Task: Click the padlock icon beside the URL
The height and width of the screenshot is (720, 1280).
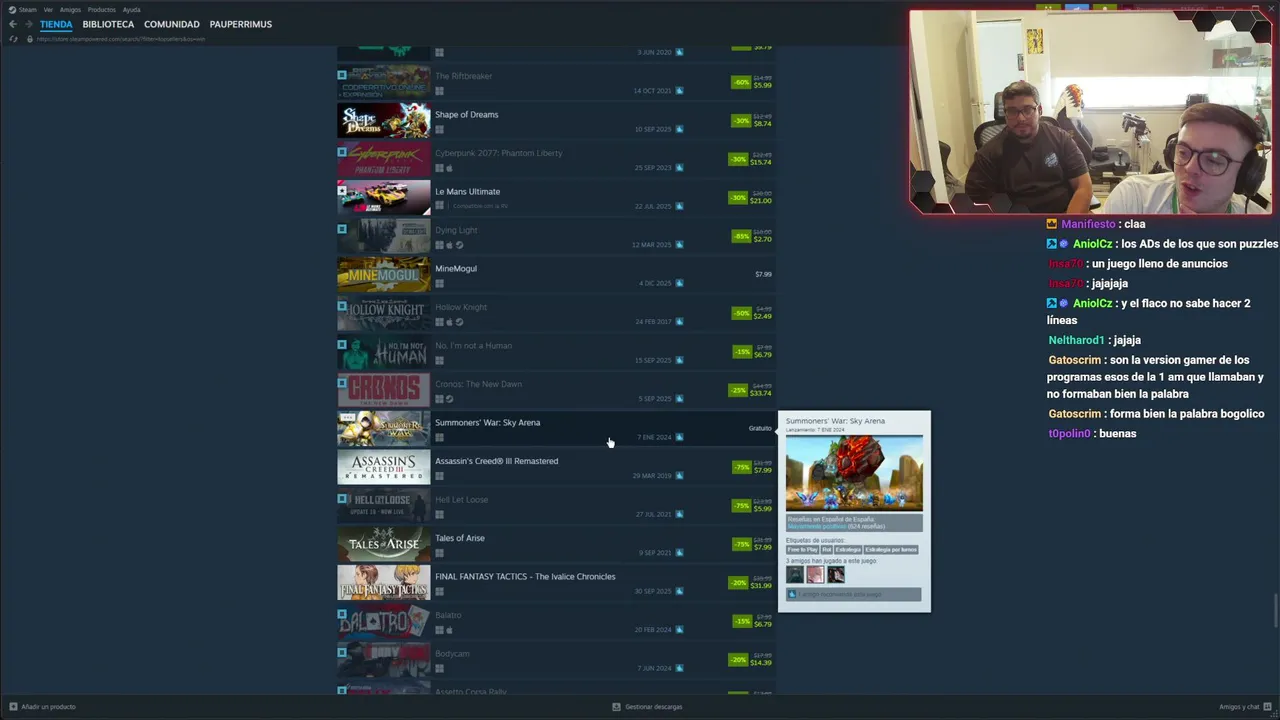Action: click(30, 39)
